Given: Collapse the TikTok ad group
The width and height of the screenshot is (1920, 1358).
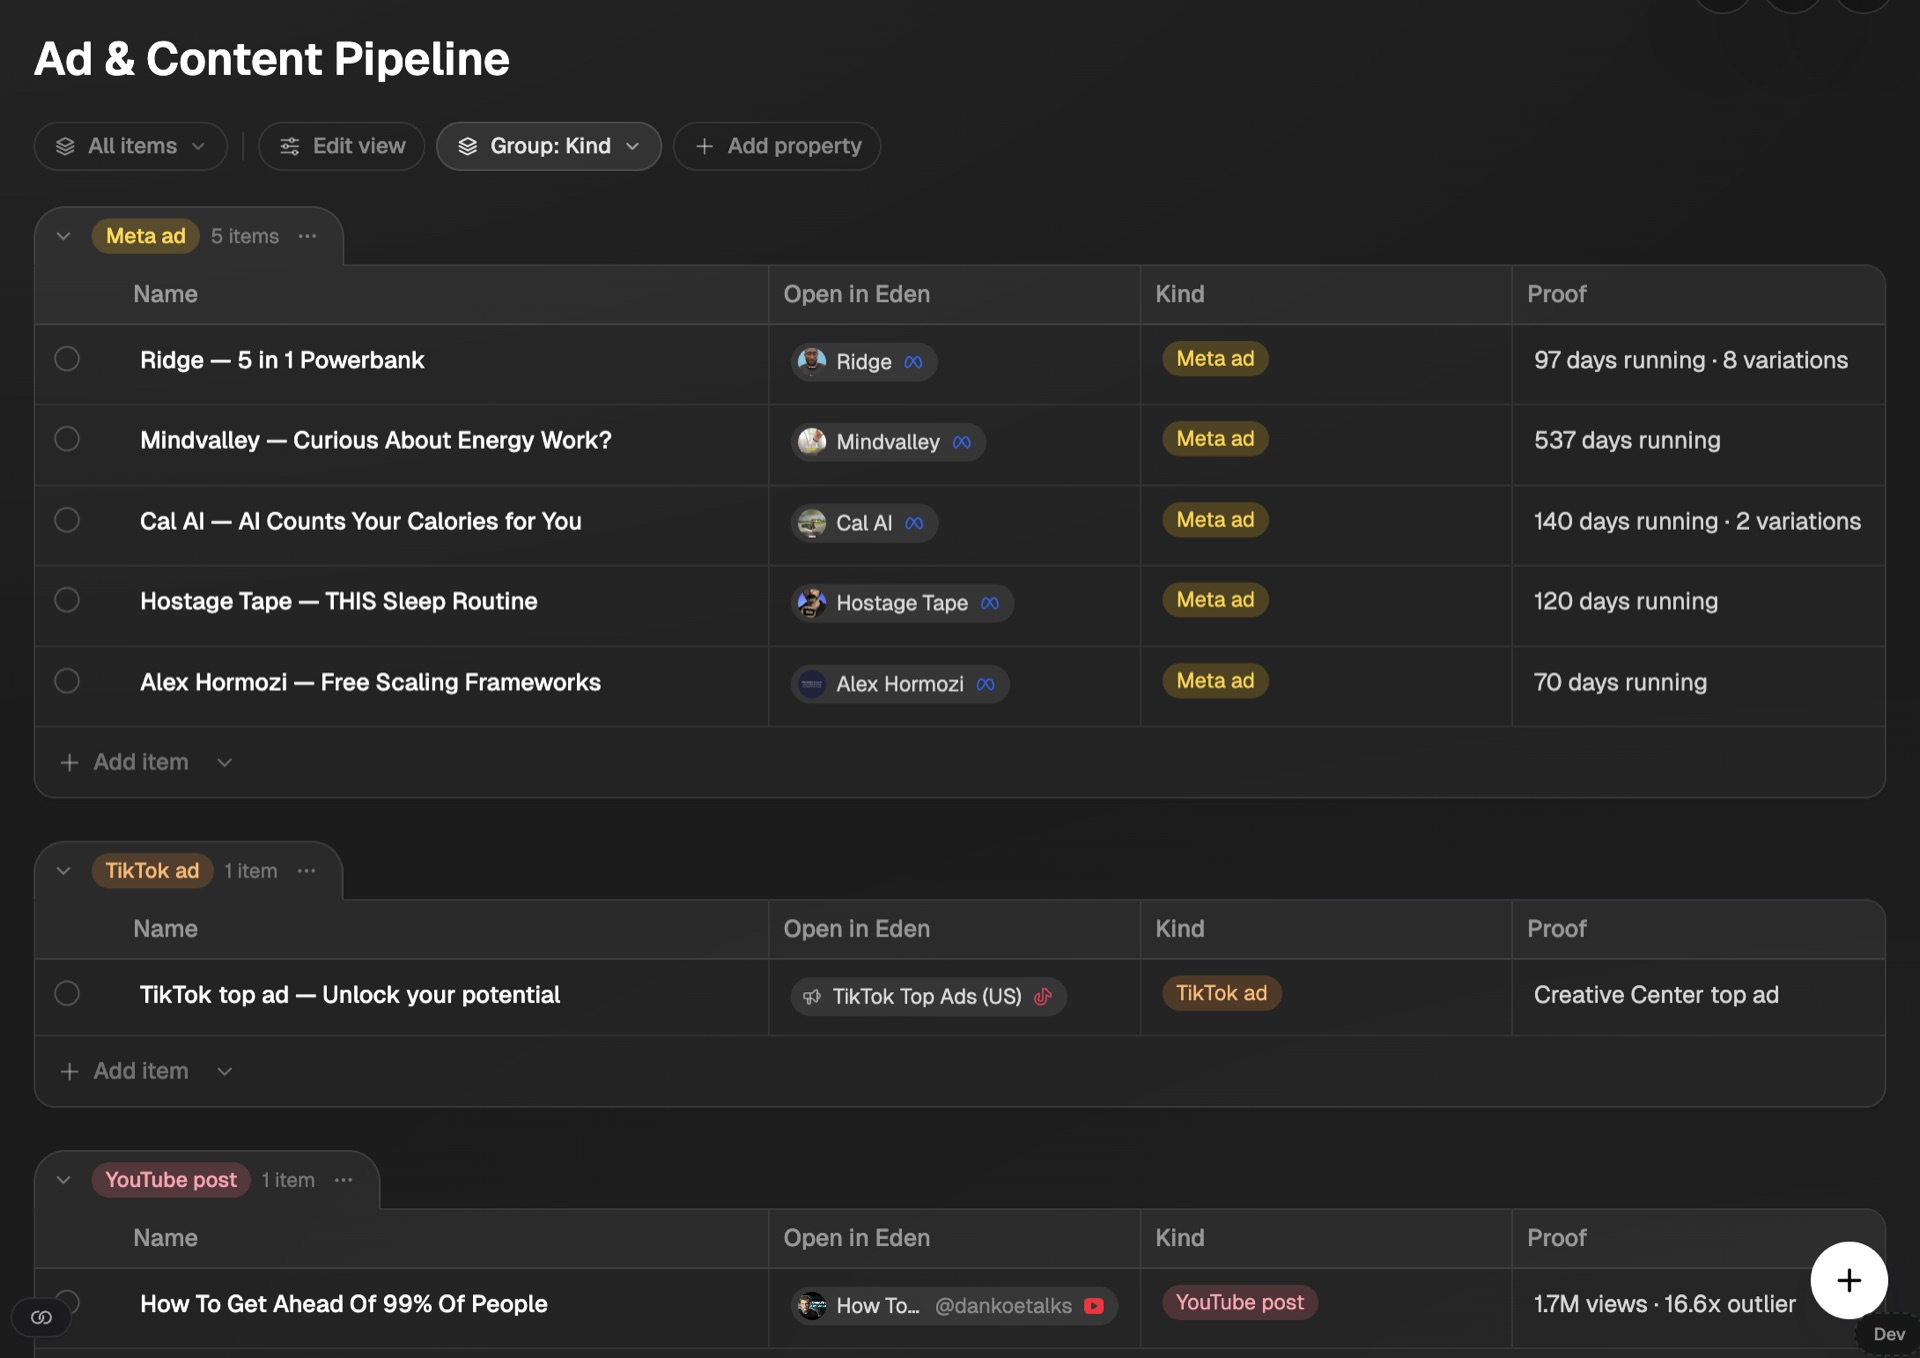Looking at the screenshot, I should [64, 871].
